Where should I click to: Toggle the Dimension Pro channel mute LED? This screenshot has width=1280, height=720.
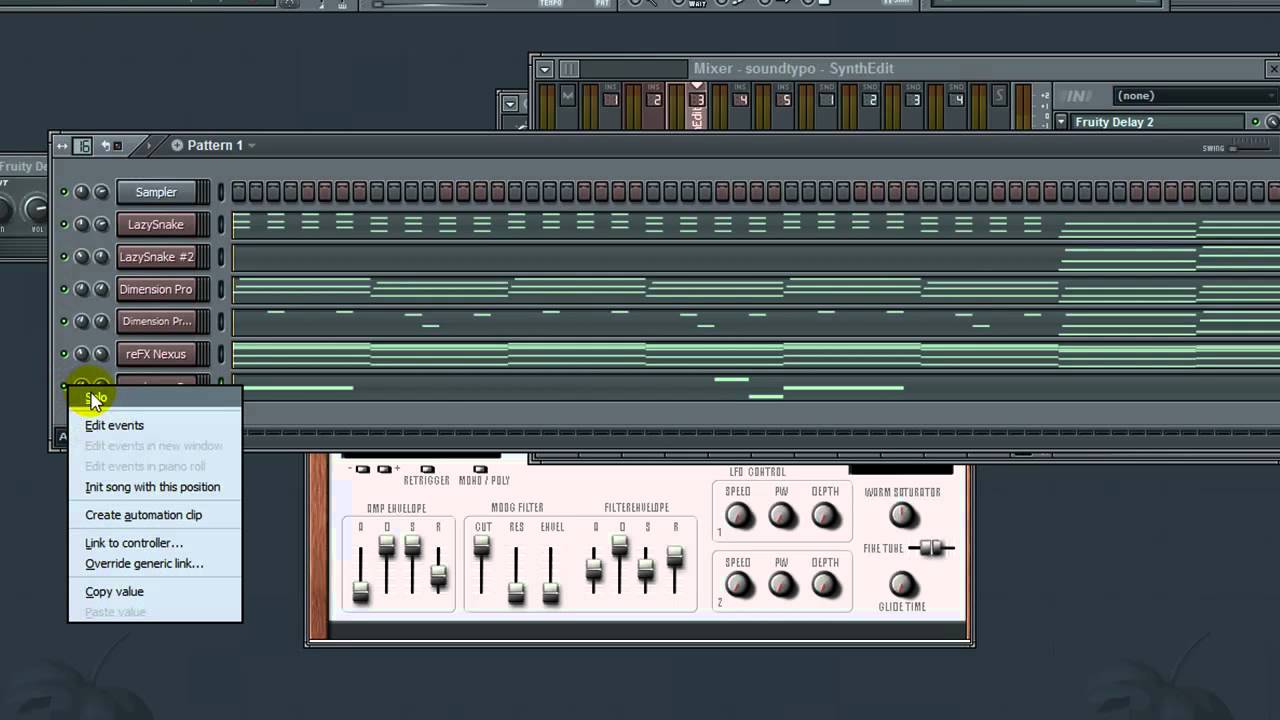tap(64, 289)
